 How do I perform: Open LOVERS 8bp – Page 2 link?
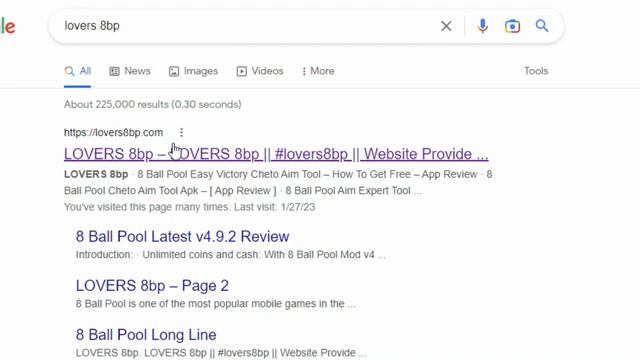point(152,285)
